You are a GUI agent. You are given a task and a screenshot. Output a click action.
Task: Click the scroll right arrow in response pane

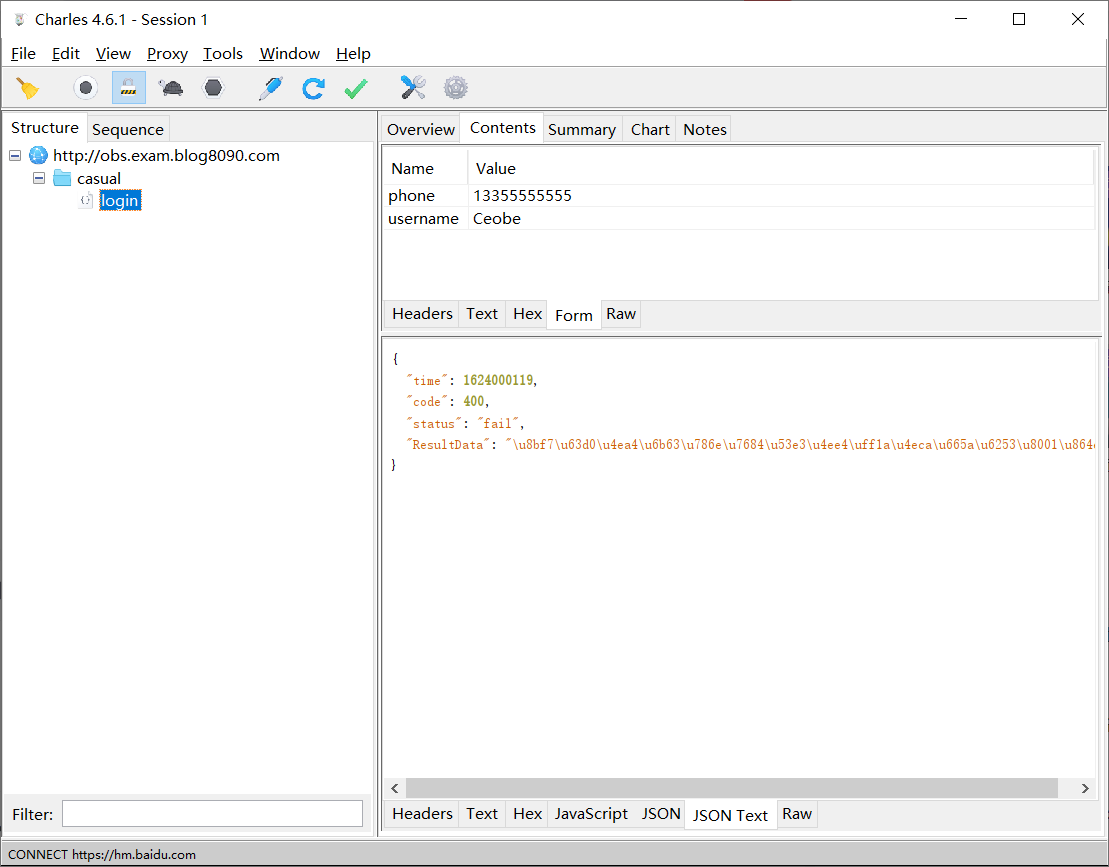[x=1085, y=788]
